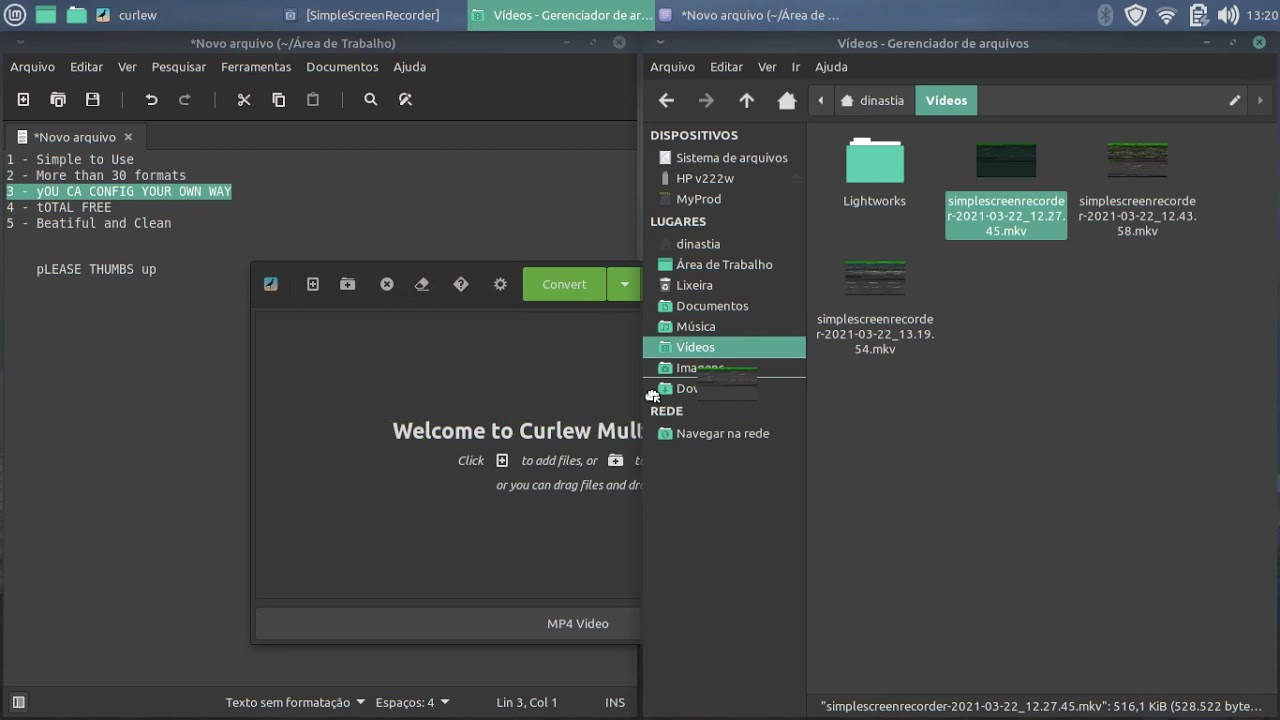Close the *Novo arquivo tab
The image size is (1280, 720).
point(128,137)
